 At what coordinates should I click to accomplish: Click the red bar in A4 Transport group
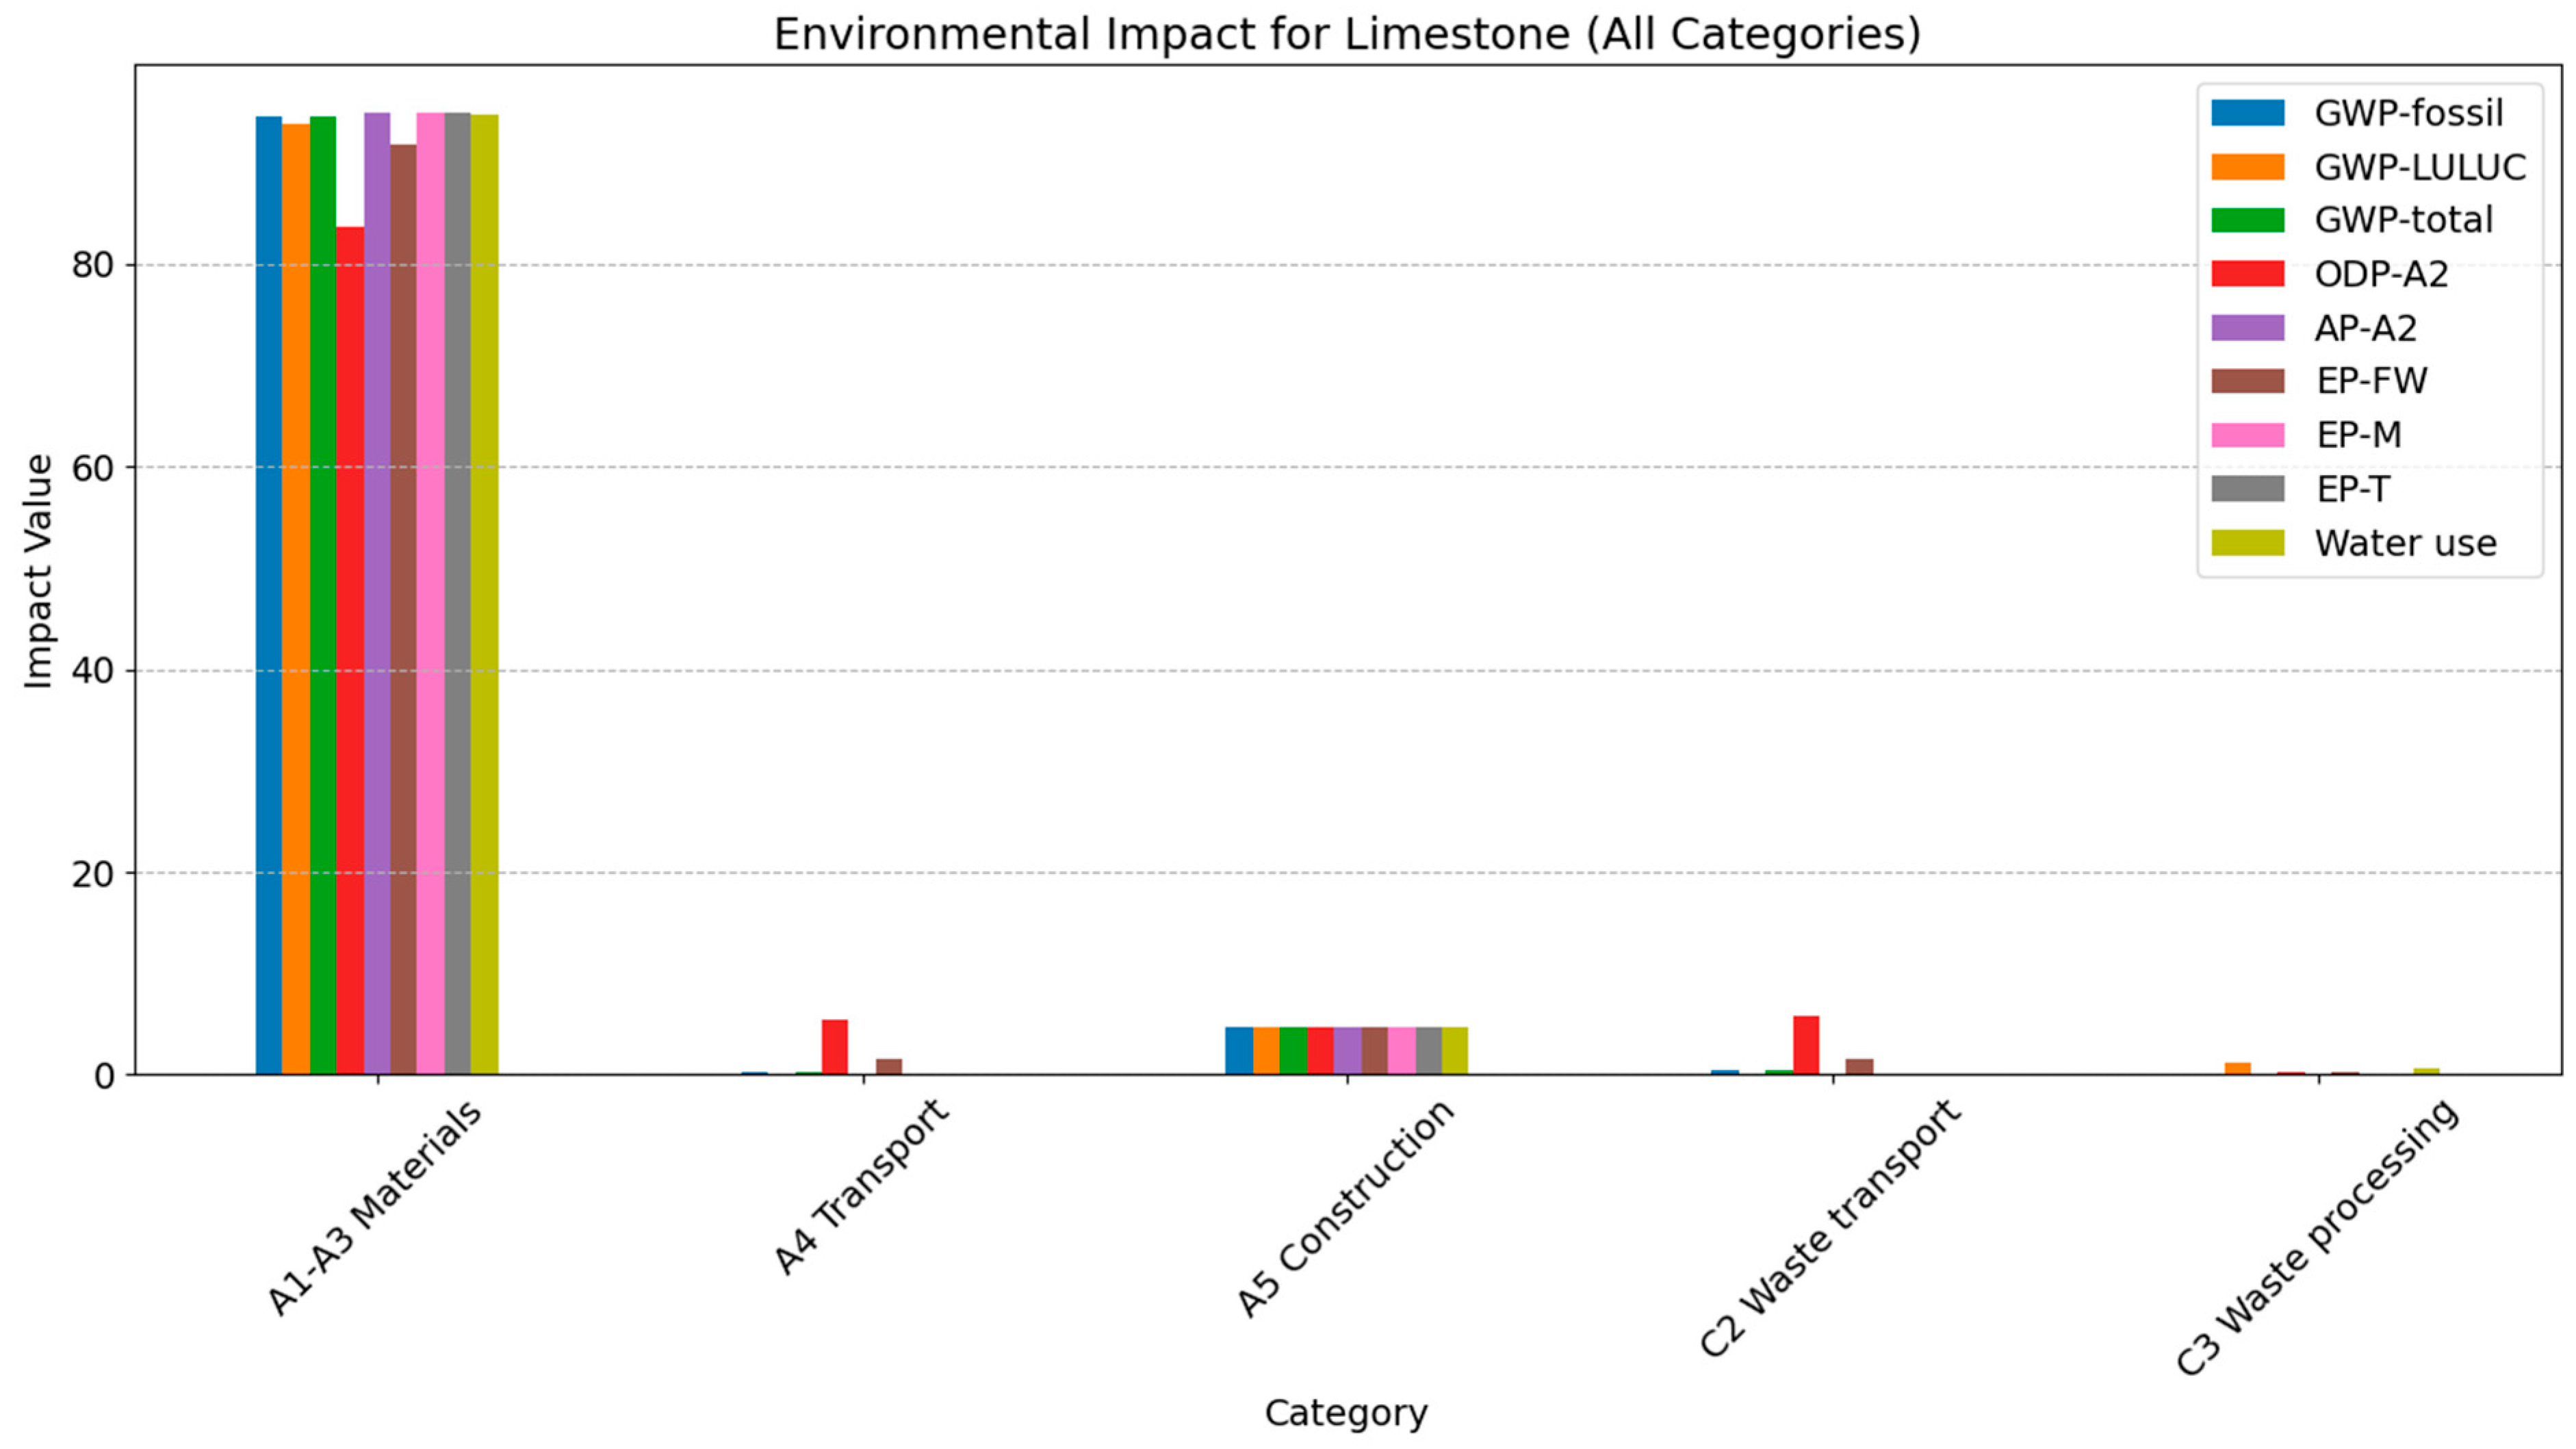[x=835, y=1047]
